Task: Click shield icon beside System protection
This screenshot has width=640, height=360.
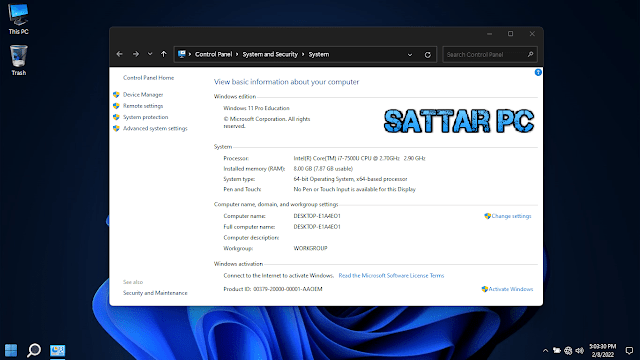Action: tap(116, 117)
